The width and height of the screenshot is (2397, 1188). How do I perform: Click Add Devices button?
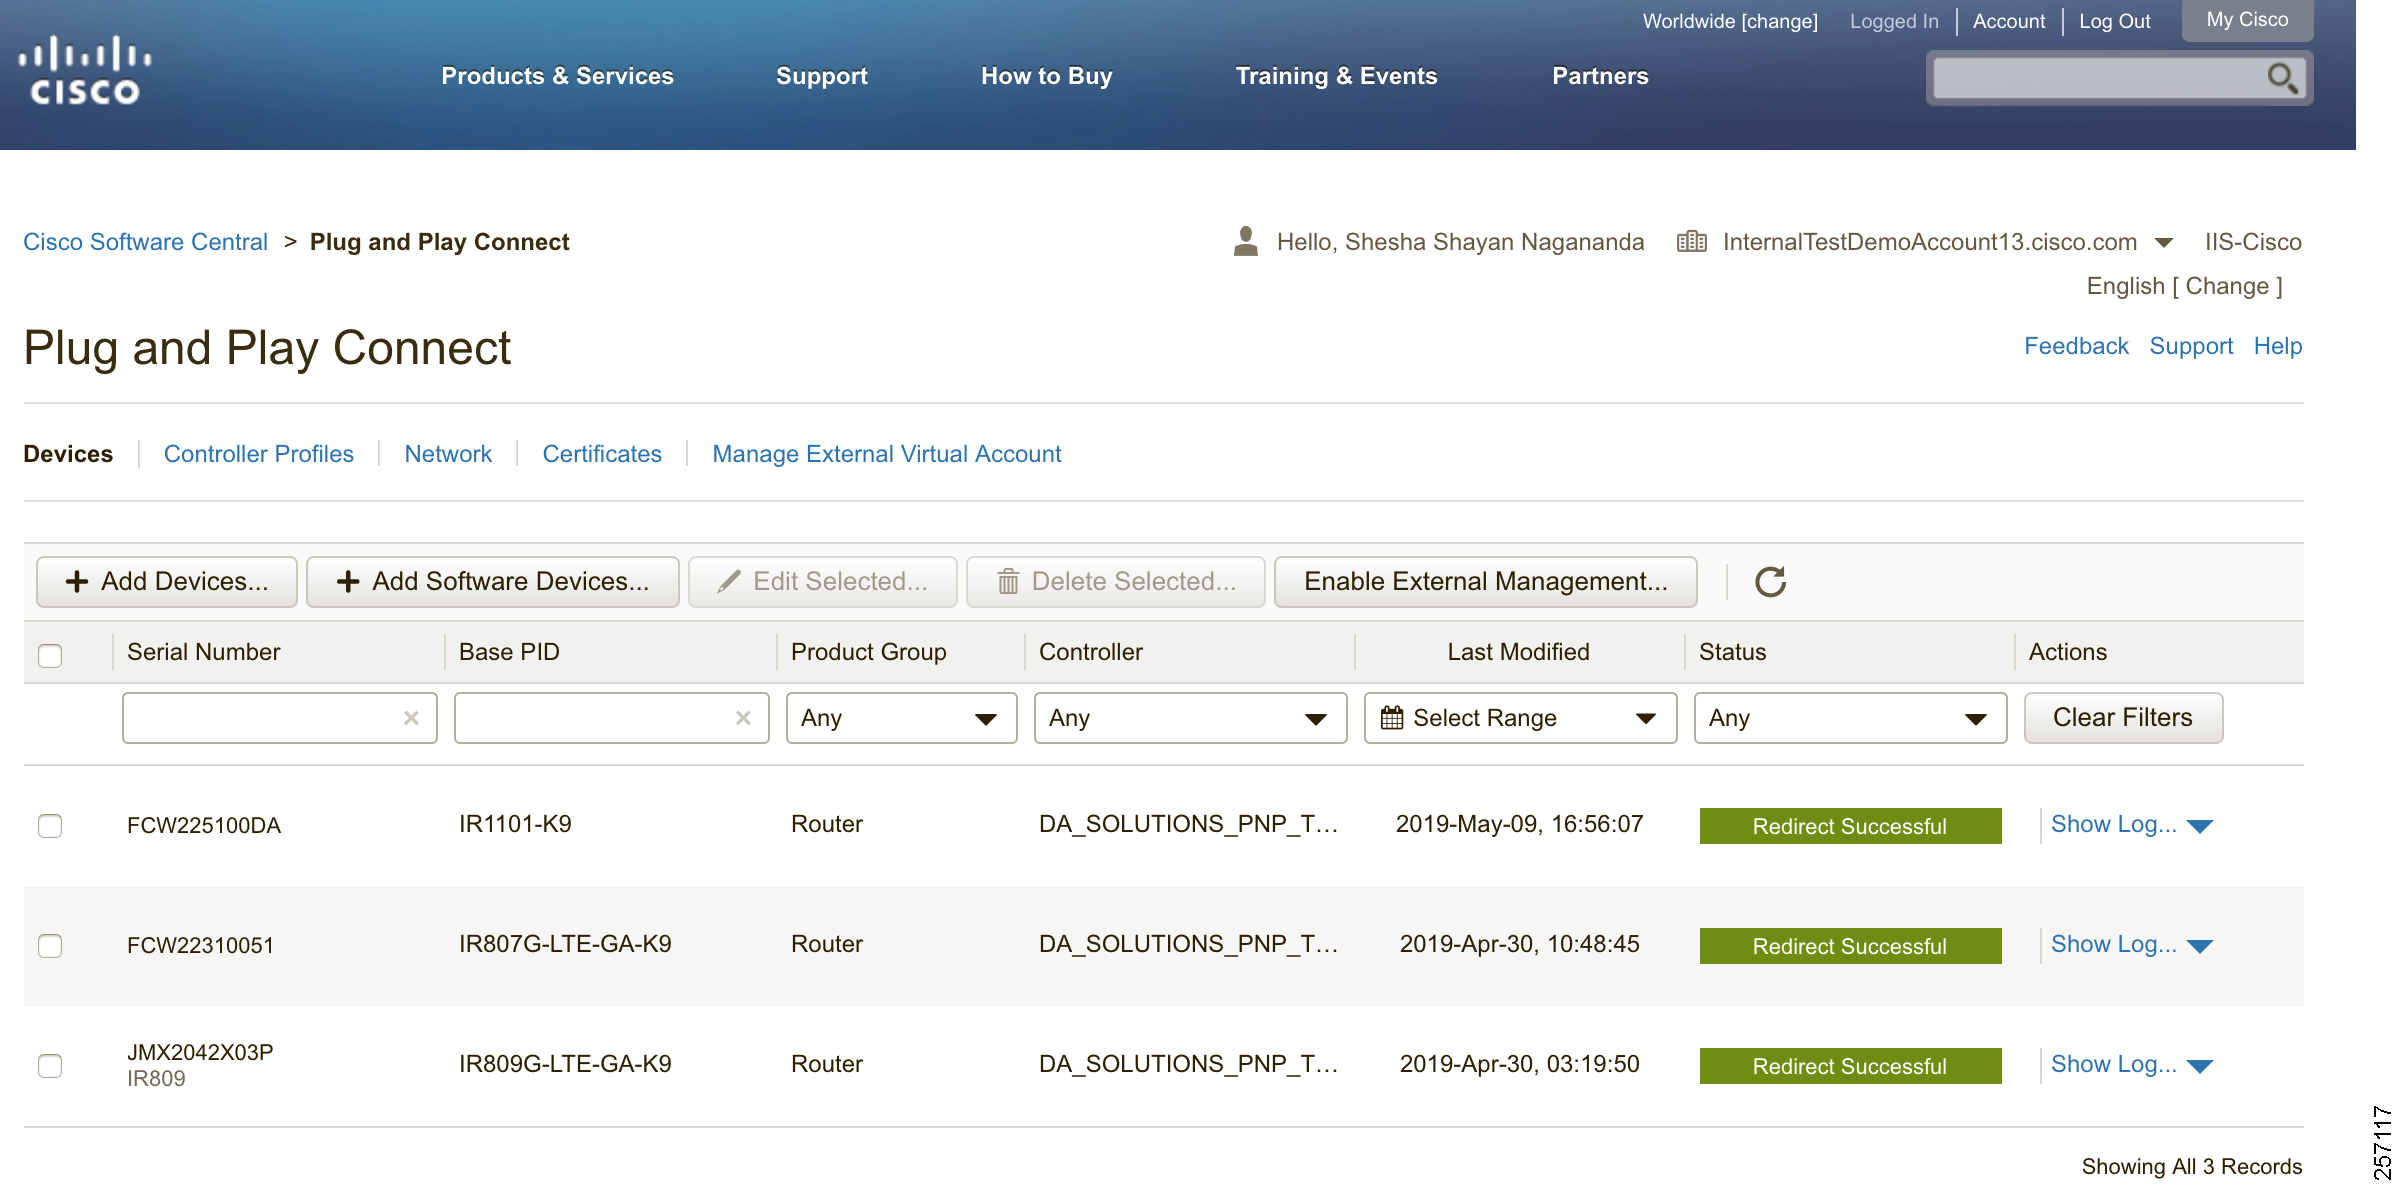[x=167, y=582]
